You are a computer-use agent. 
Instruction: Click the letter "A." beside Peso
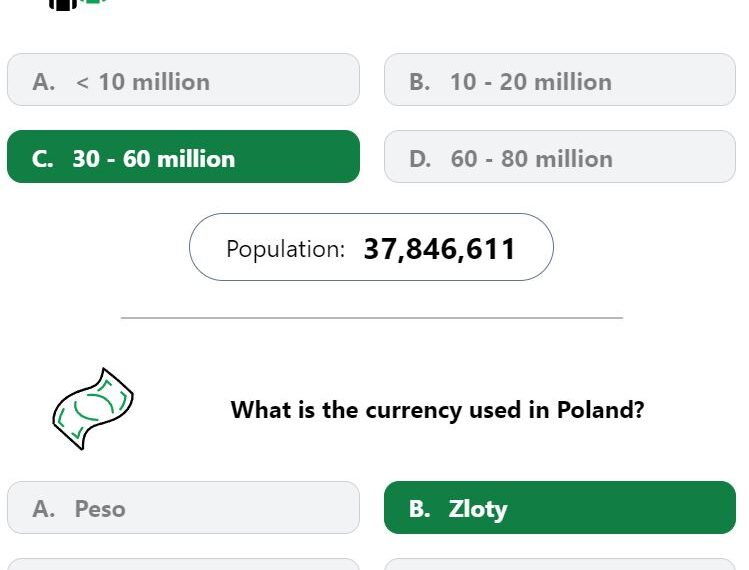43,509
